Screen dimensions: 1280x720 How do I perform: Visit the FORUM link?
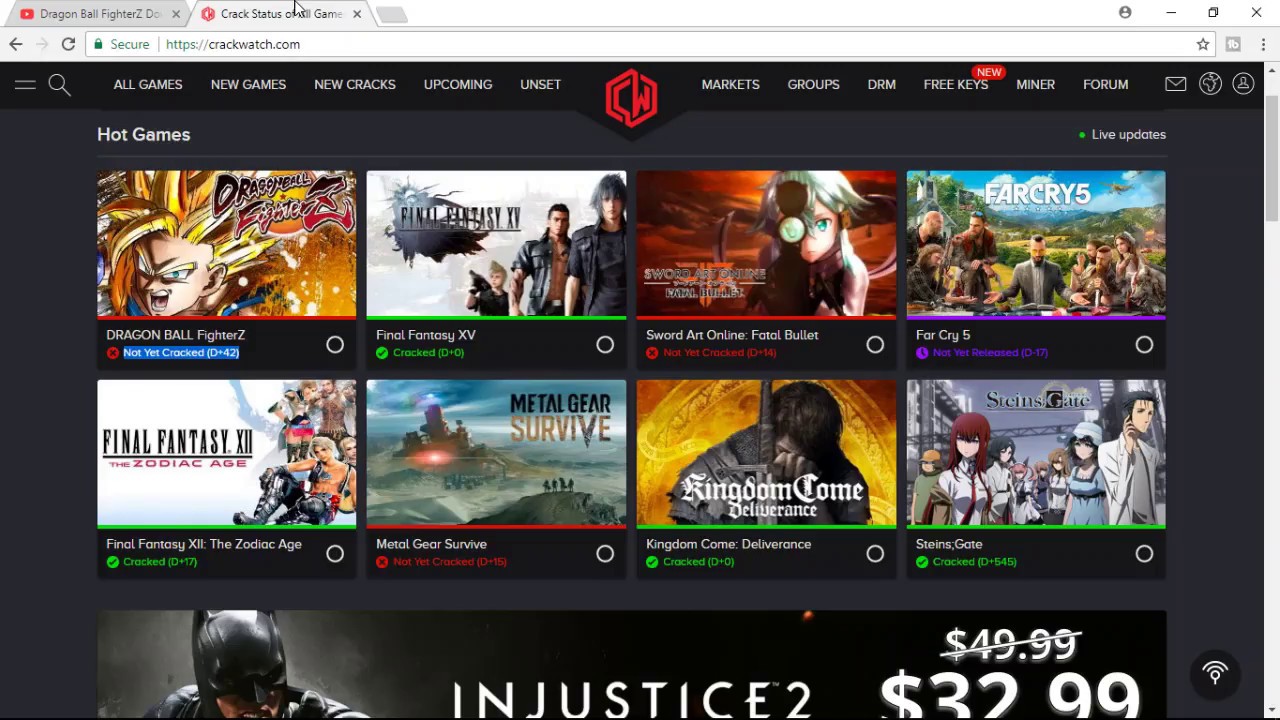coord(1105,84)
